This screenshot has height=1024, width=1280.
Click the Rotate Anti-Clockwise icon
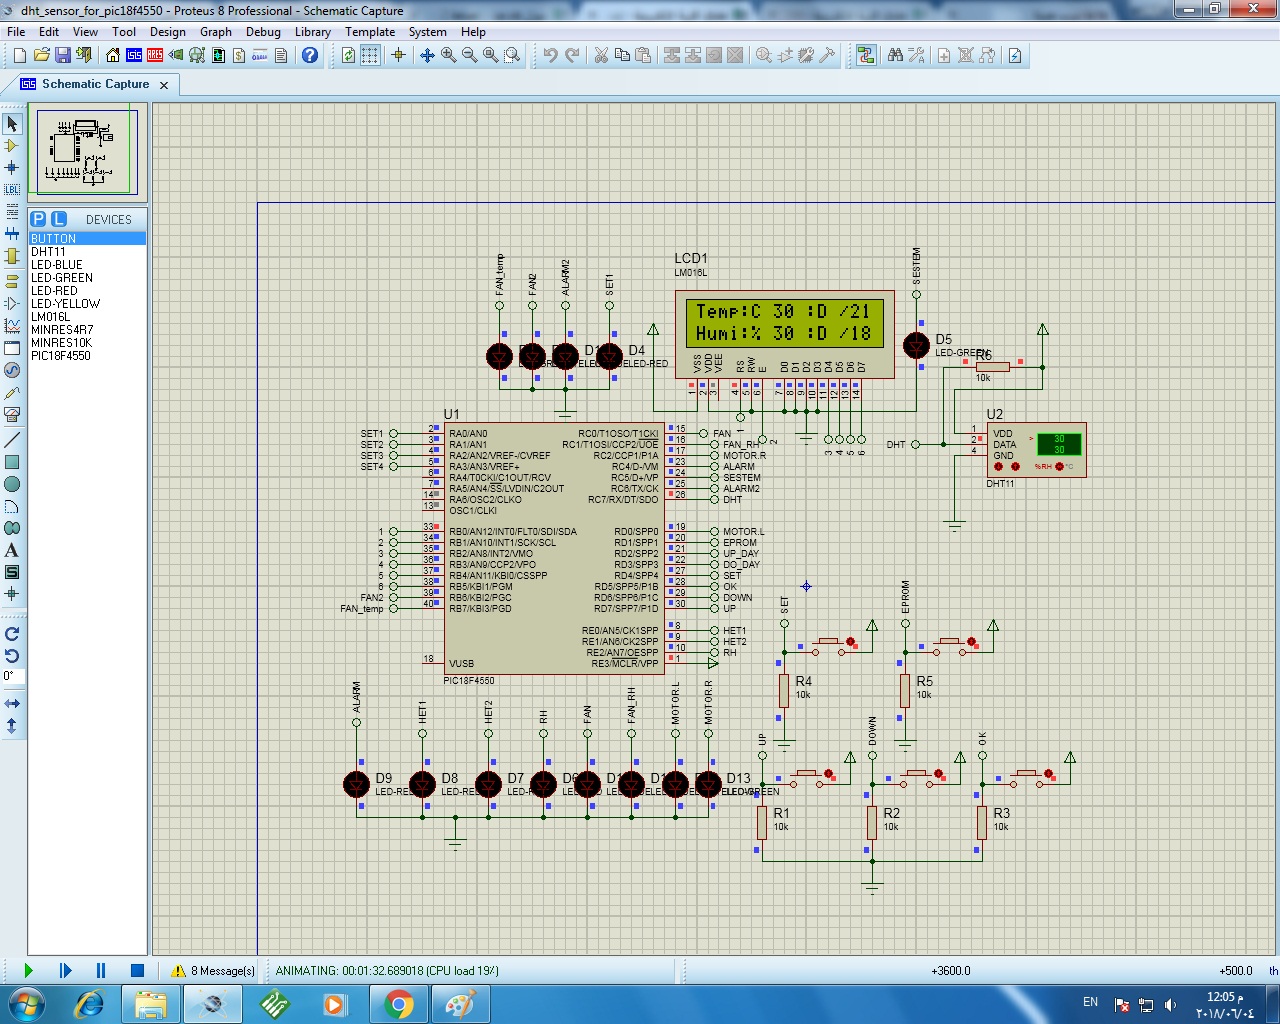coord(12,656)
